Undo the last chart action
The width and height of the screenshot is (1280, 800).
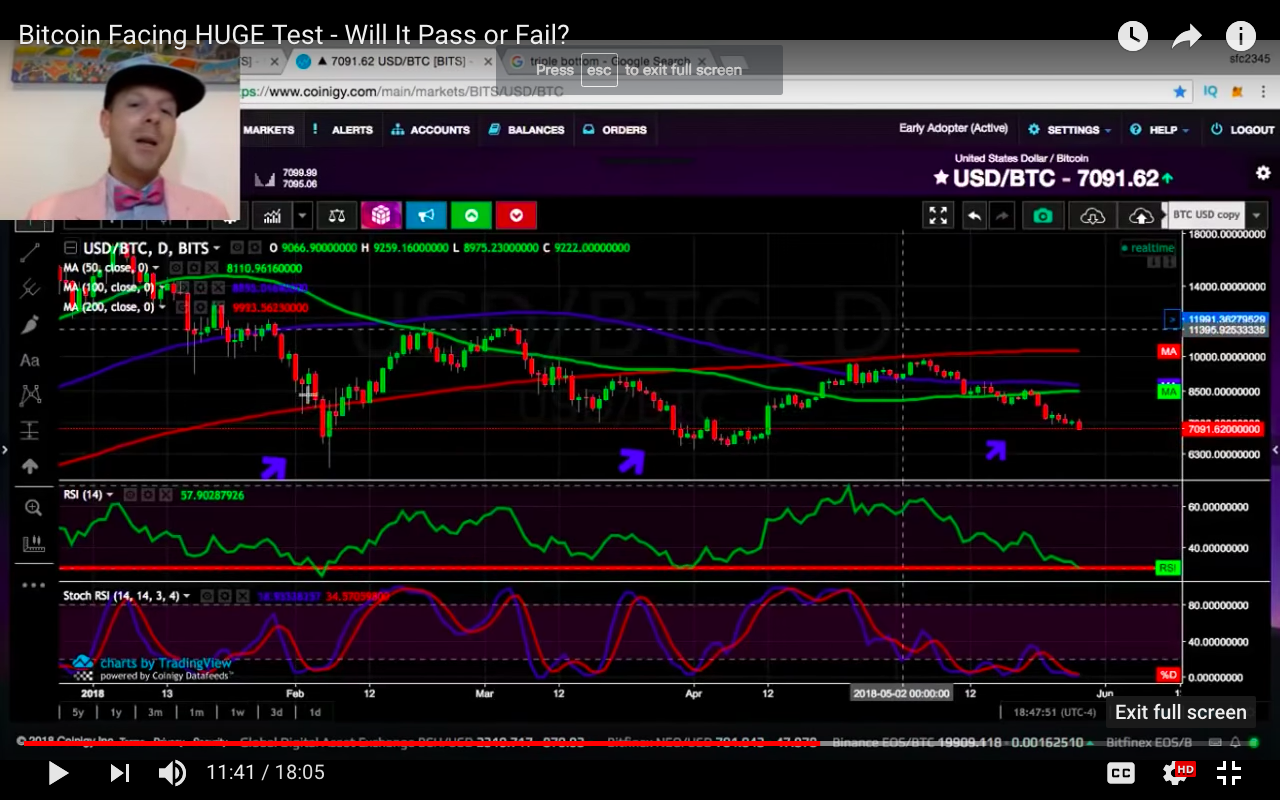point(974,215)
